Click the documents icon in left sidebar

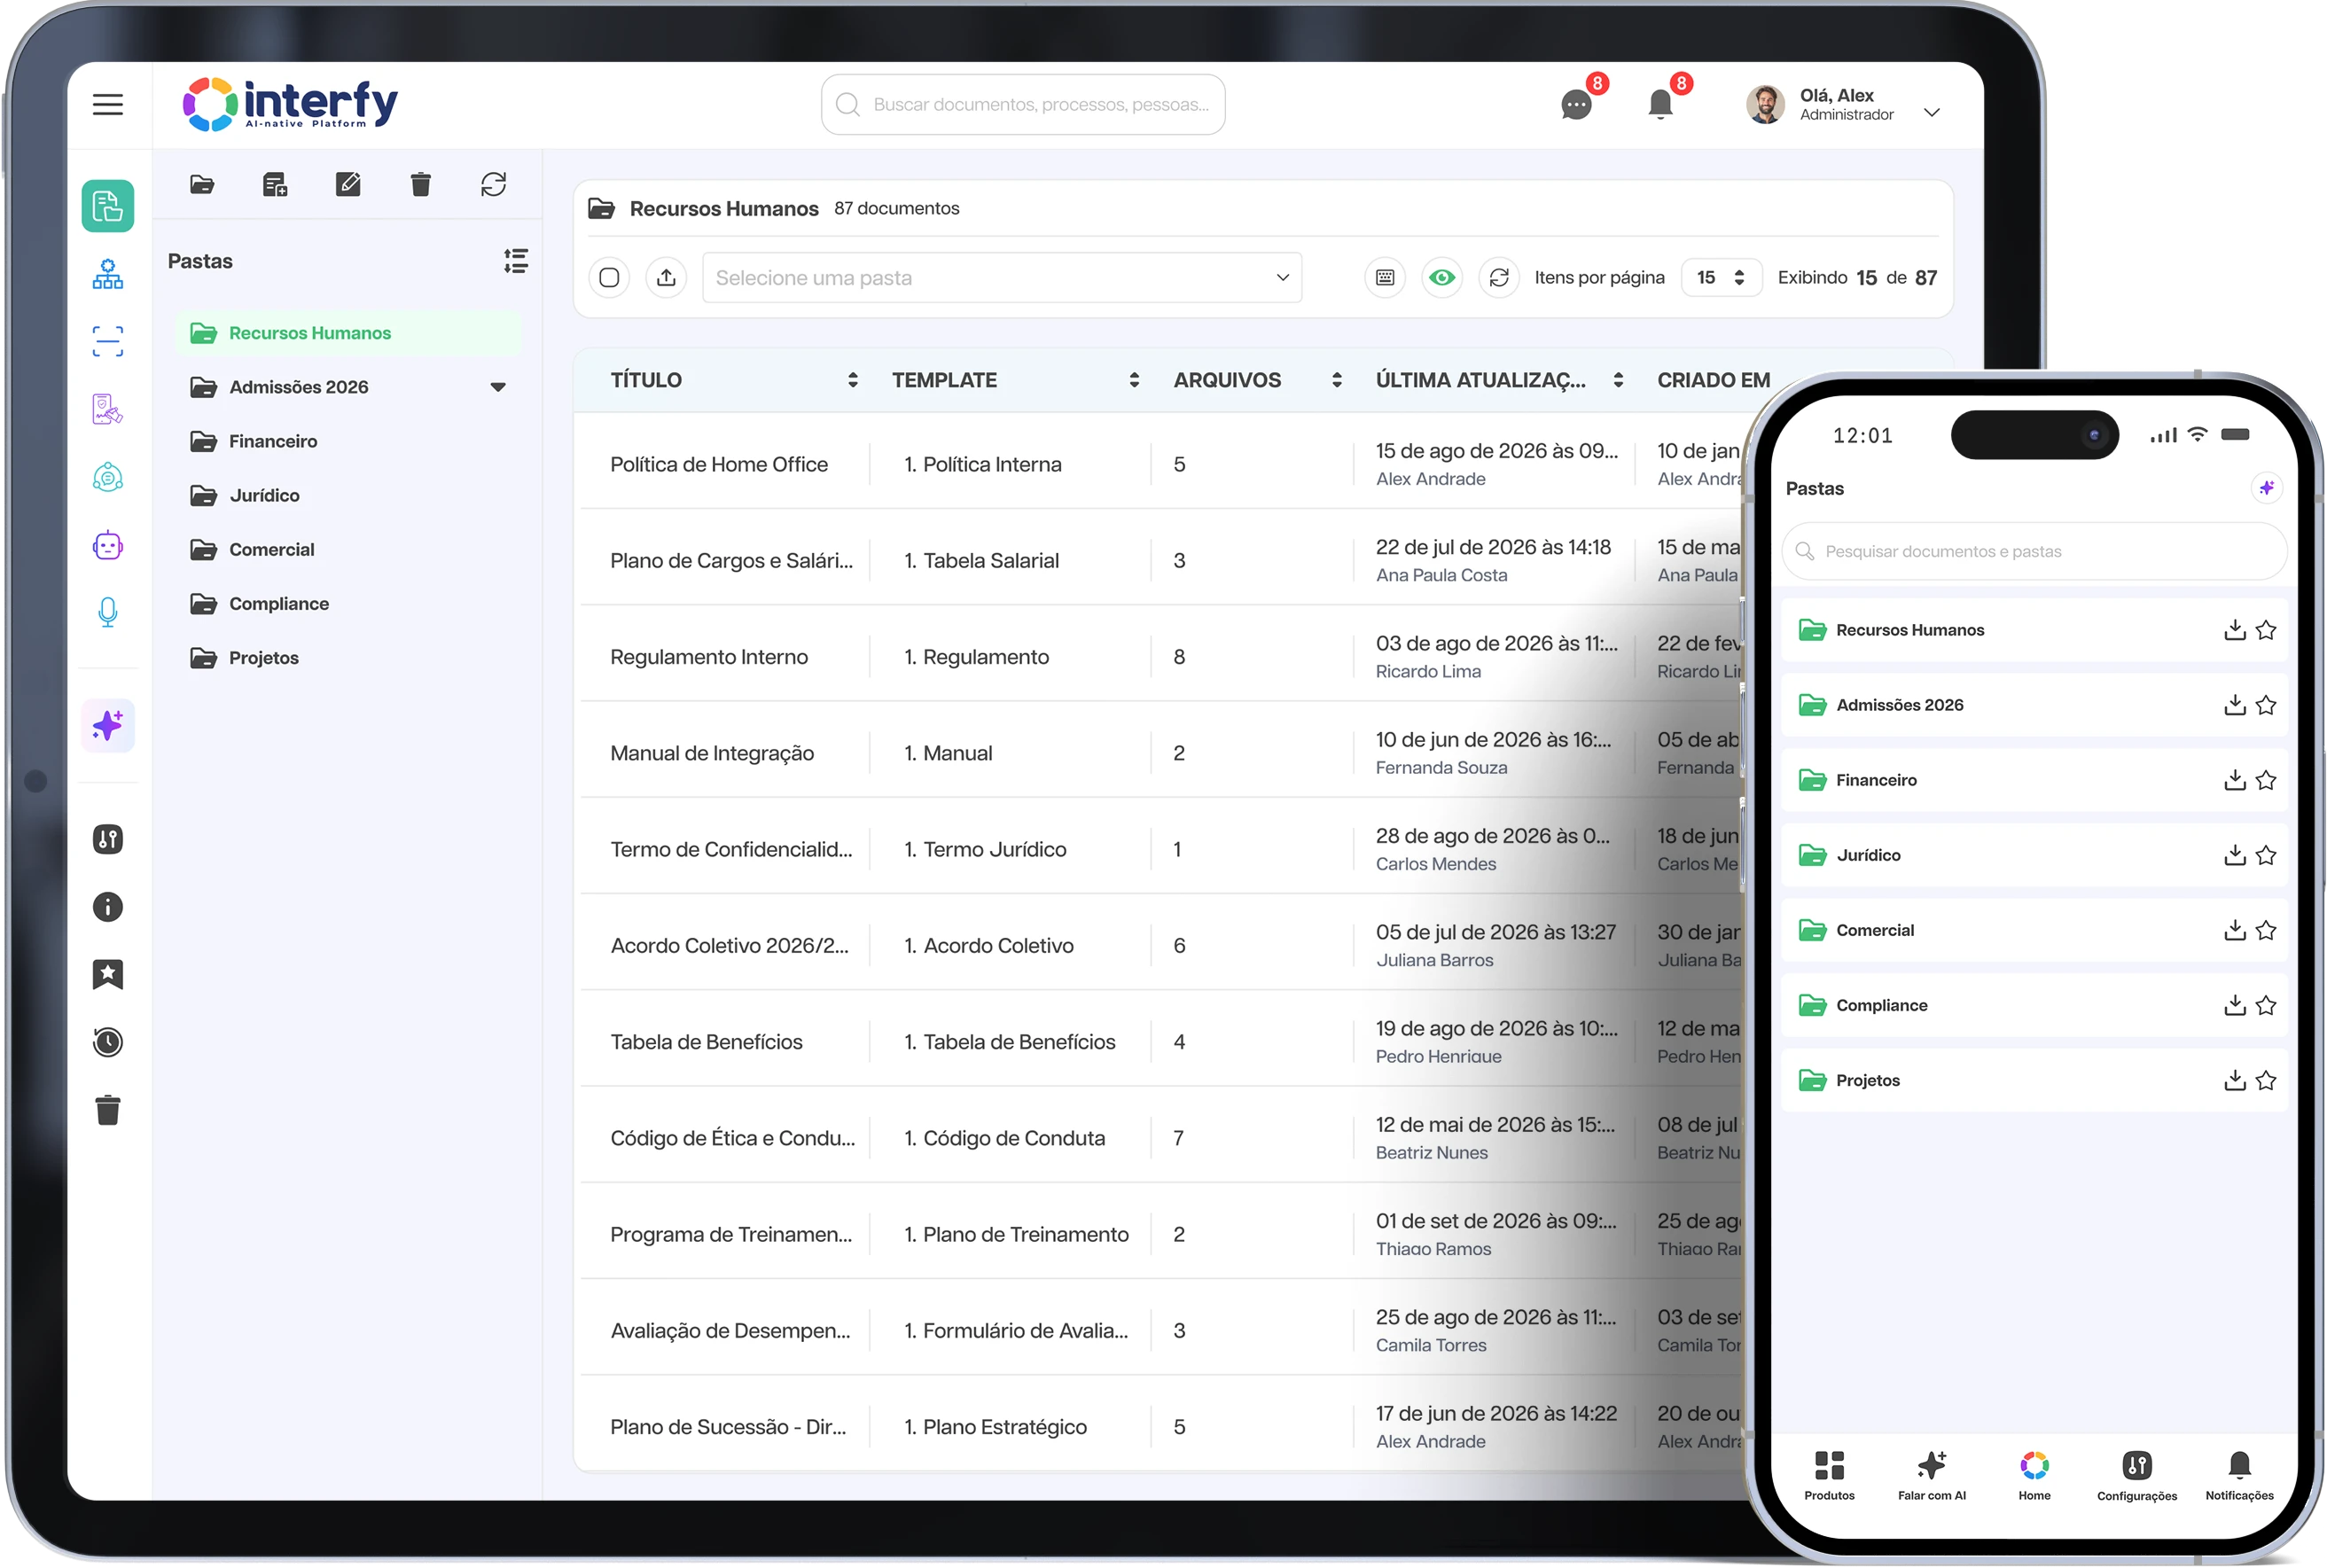pyautogui.click(x=108, y=206)
